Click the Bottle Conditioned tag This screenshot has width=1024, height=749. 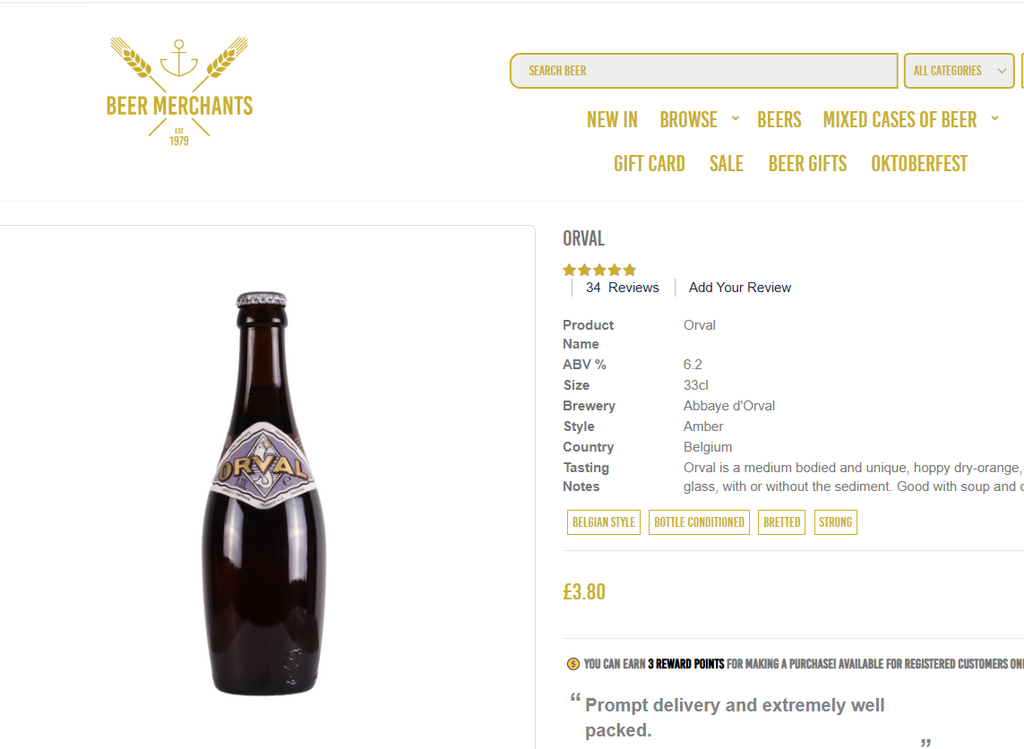699,522
